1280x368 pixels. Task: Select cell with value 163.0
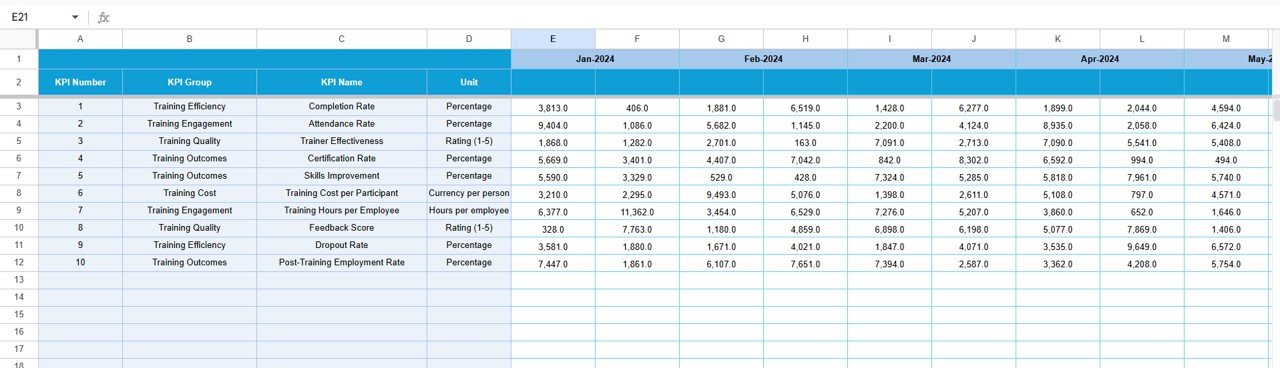click(805, 141)
